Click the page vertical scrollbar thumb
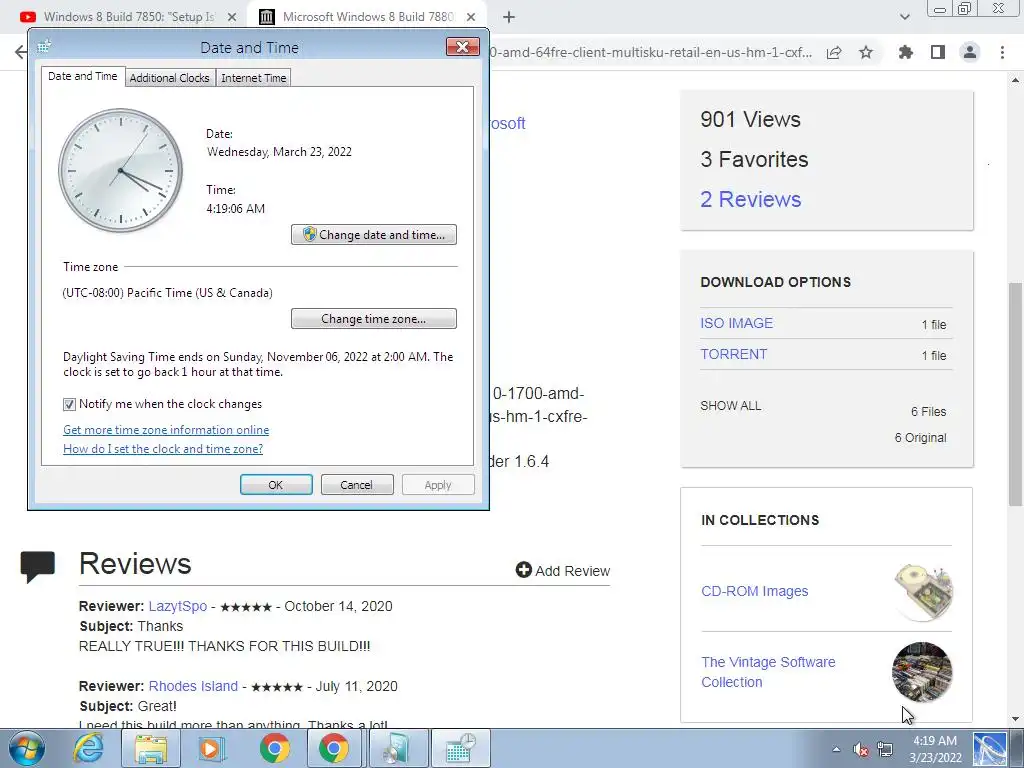The width and height of the screenshot is (1024, 768). pos(1016,394)
